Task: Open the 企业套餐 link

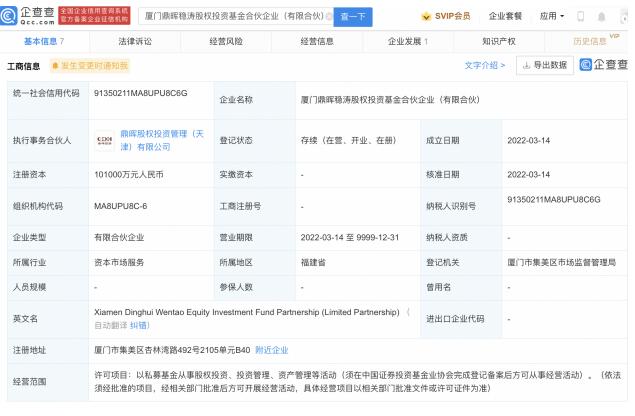Action: click(x=505, y=16)
